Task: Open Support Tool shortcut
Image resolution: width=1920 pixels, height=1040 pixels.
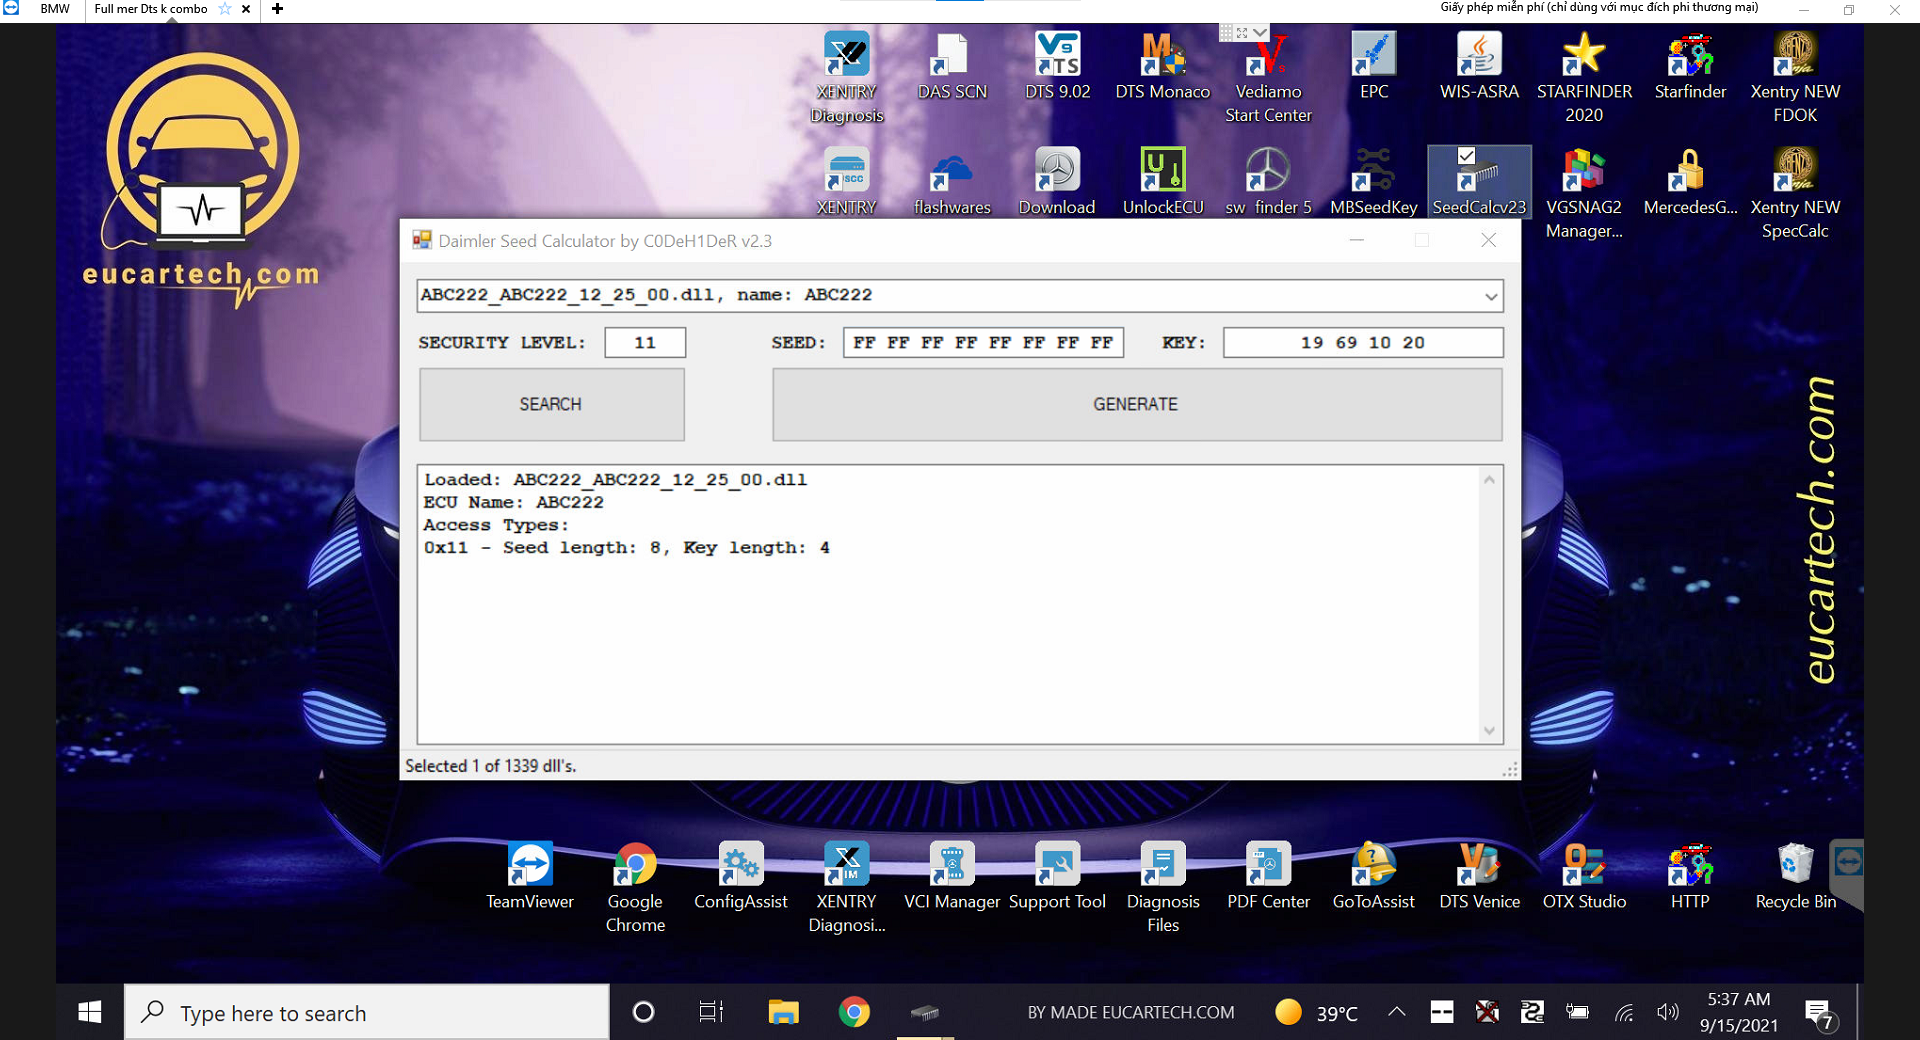Action: click(x=1057, y=876)
